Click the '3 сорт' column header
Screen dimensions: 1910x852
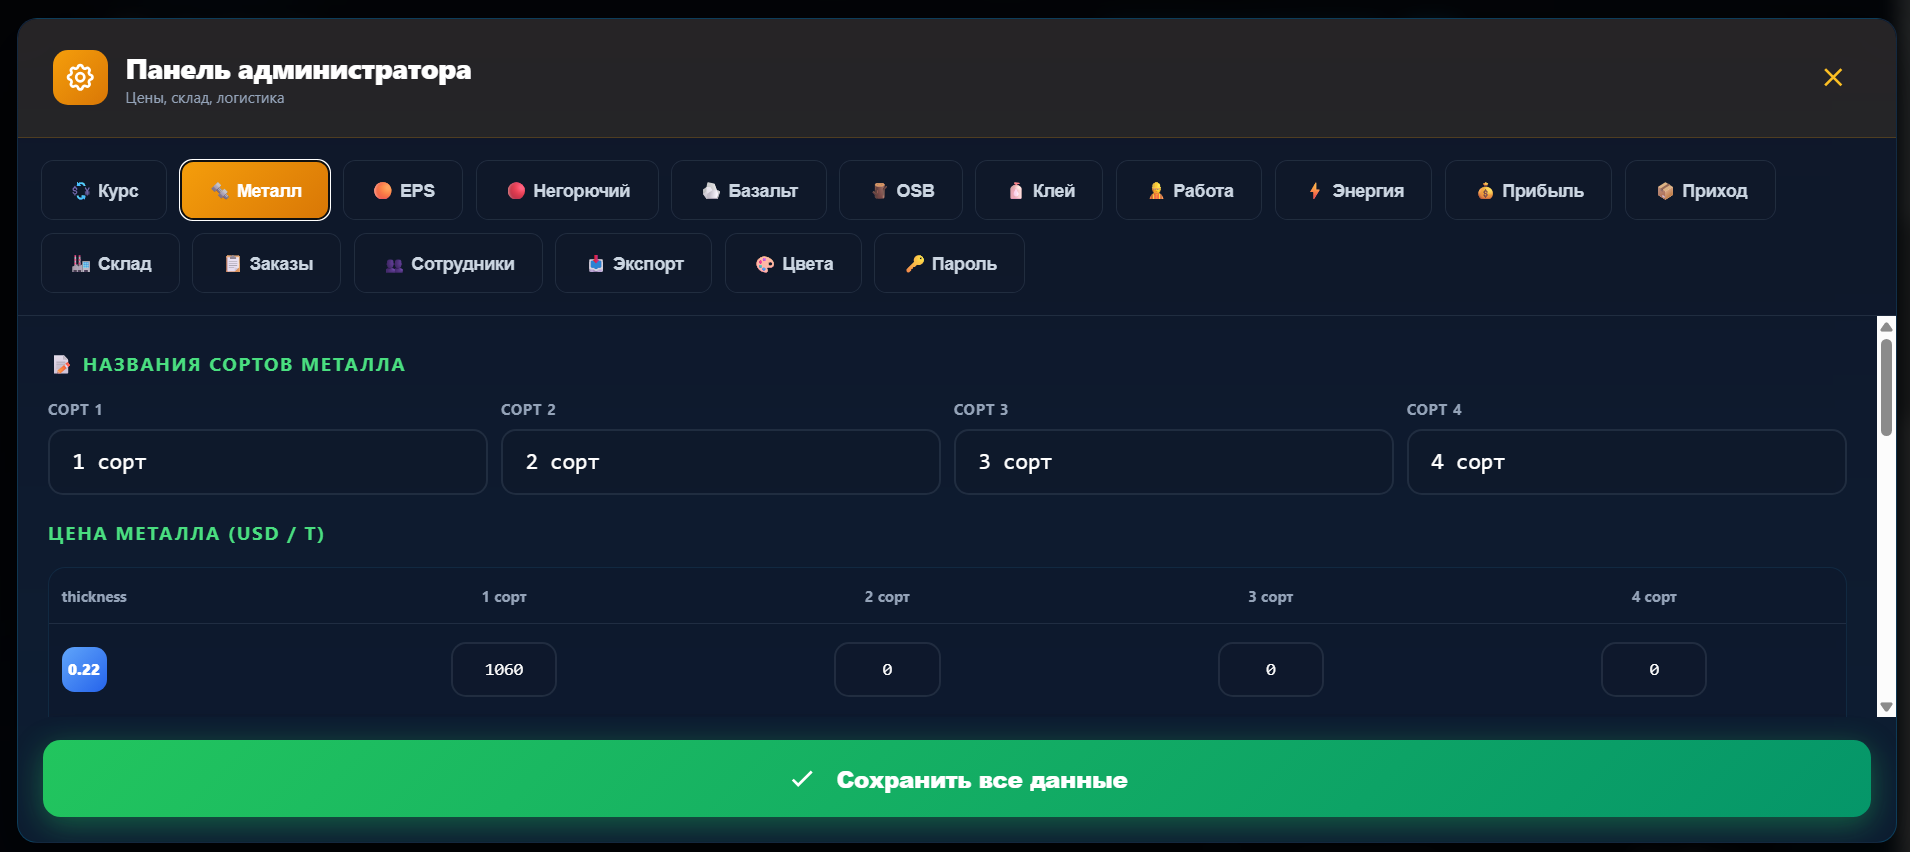1270,597
